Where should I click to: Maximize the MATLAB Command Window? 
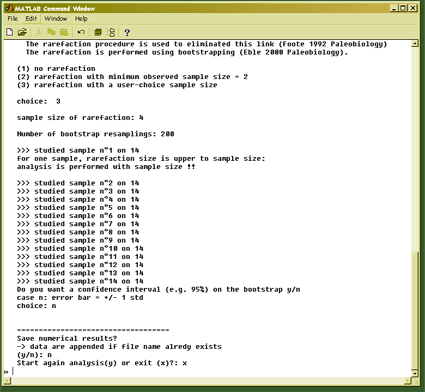pyautogui.click(x=403, y=8)
